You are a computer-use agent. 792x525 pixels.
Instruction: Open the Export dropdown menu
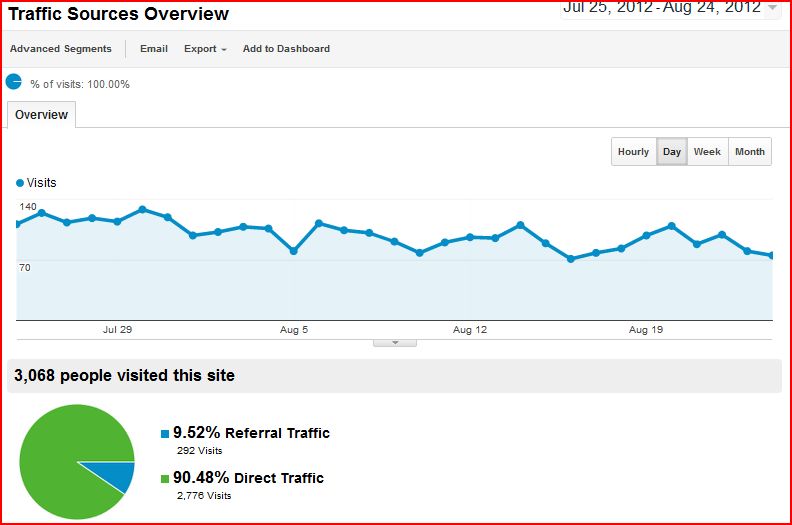[205, 49]
